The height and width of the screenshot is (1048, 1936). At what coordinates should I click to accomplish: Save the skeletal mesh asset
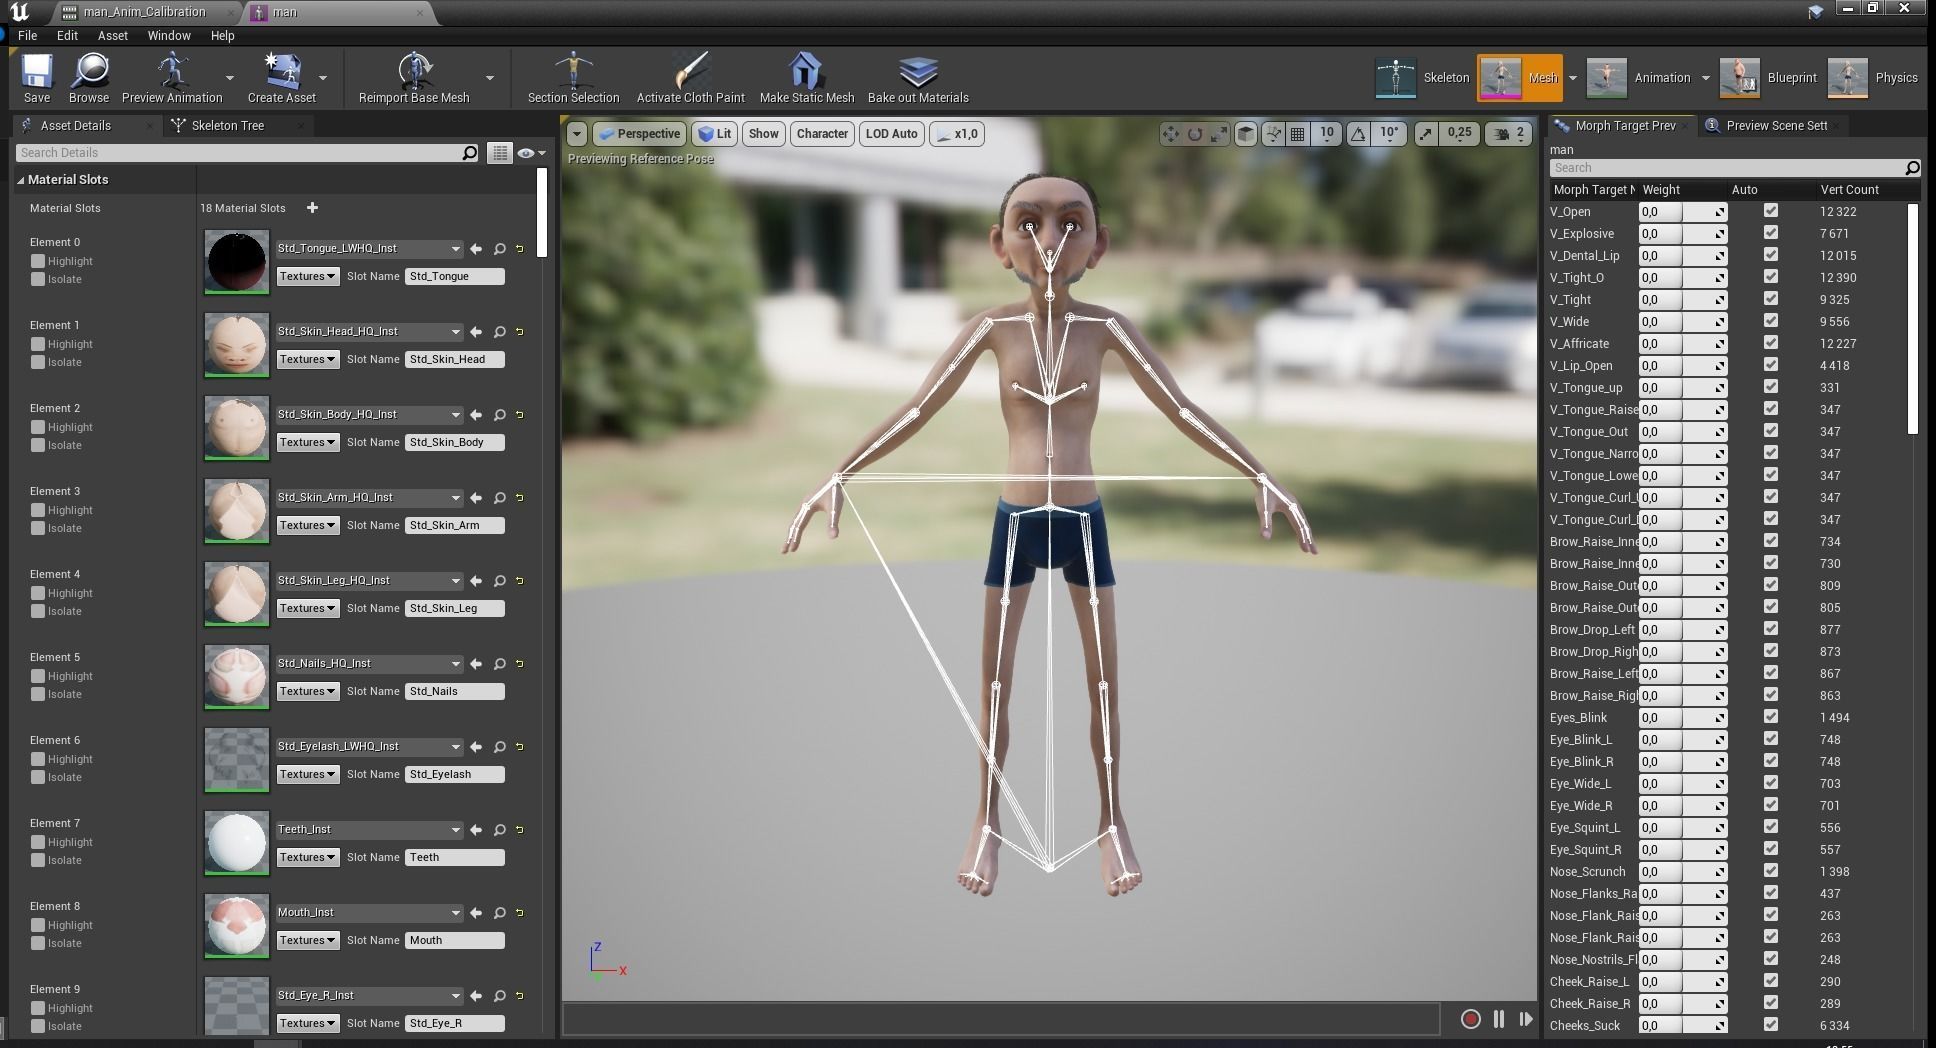tap(37, 78)
